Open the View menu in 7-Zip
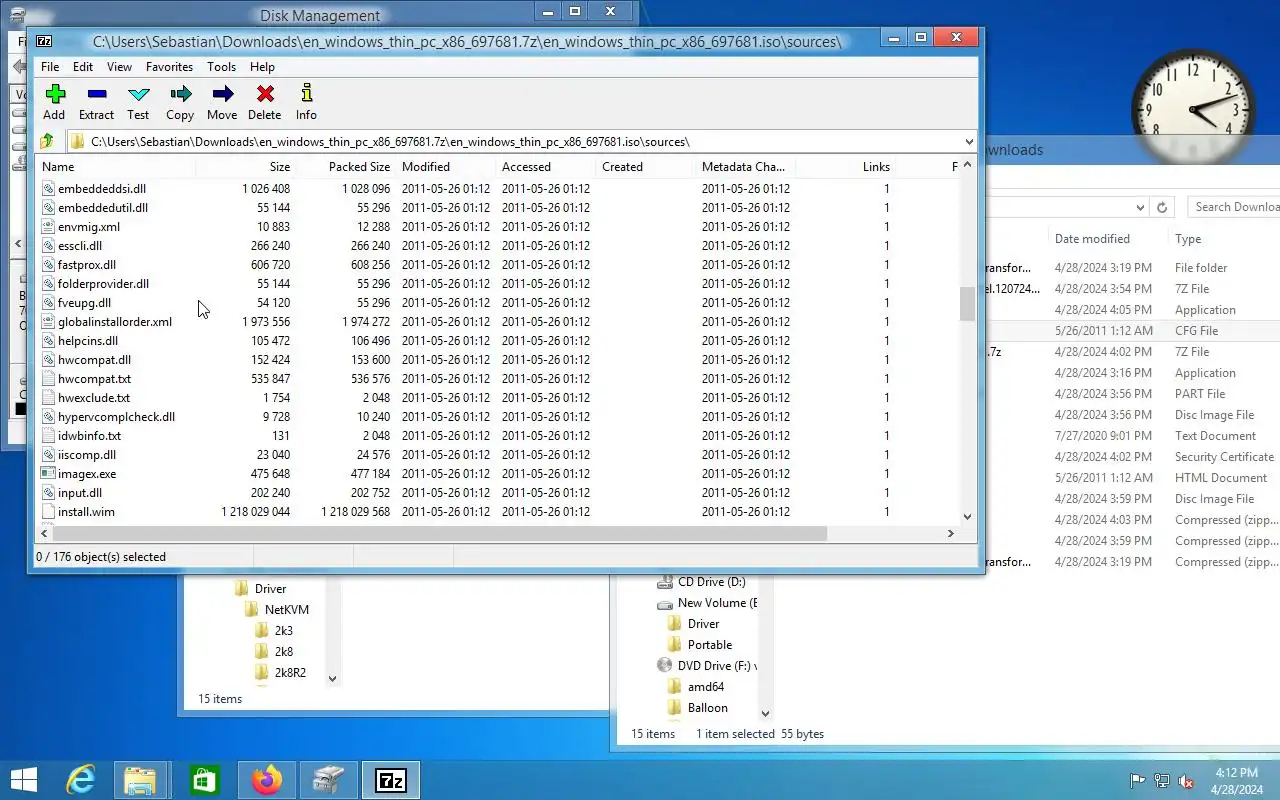Viewport: 1280px width, 800px height. (119, 67)
